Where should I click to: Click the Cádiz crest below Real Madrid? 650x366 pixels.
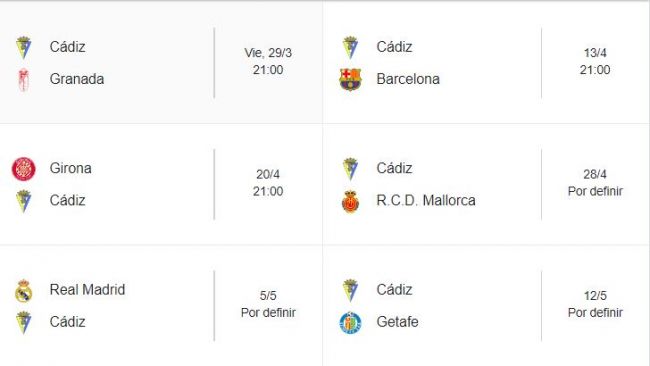point(24,322)
